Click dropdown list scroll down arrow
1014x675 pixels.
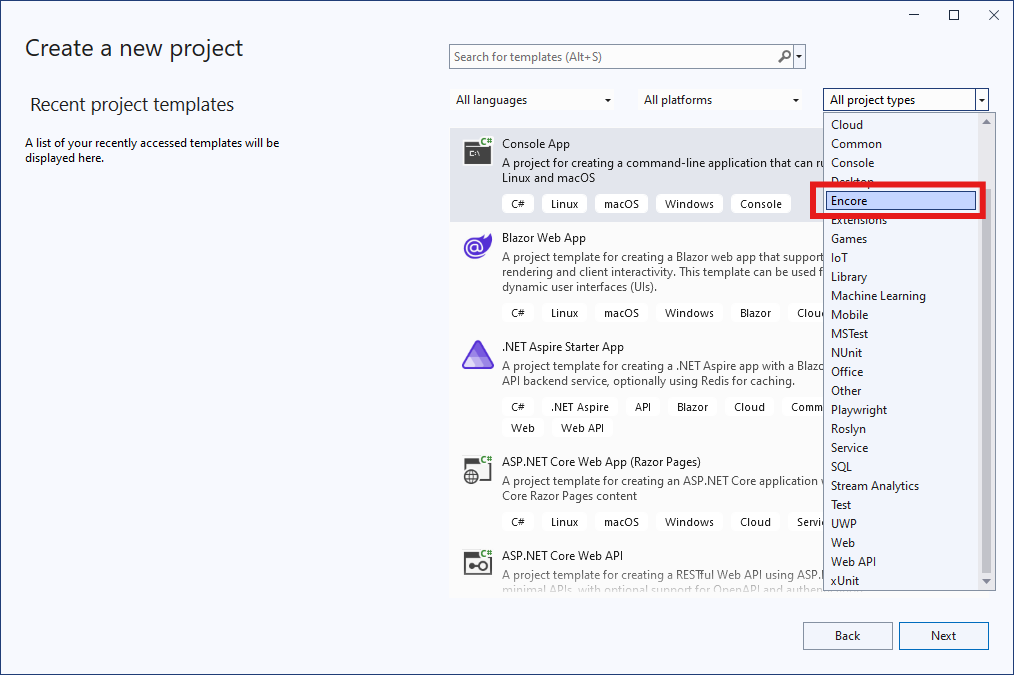986,581
